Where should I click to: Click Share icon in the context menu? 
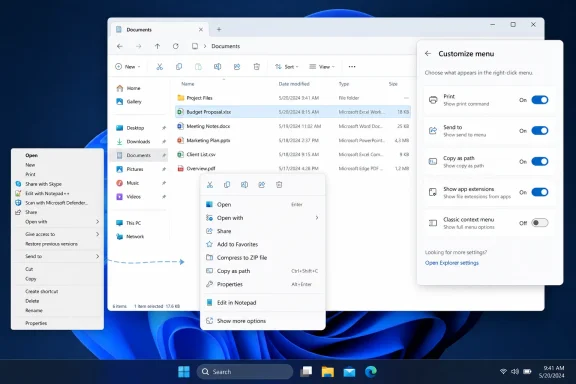262,185
